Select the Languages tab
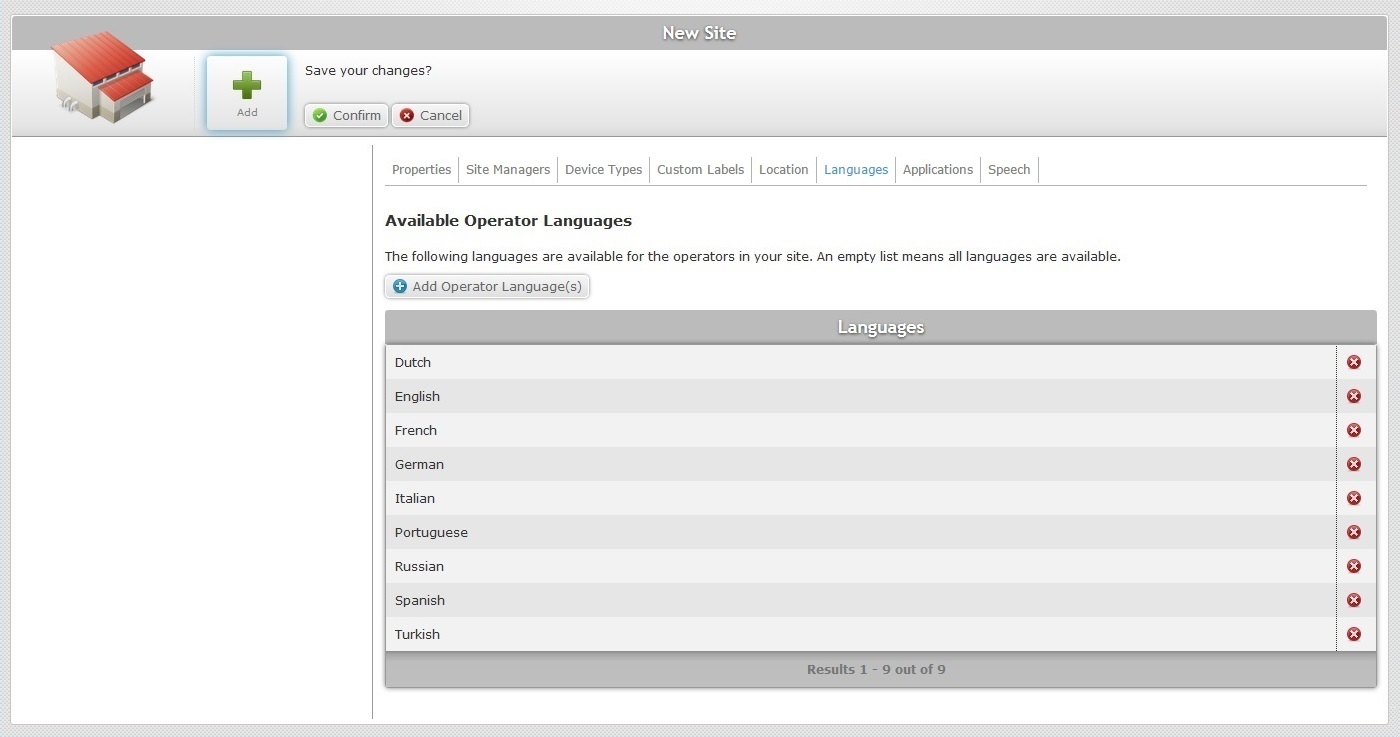 pos(856,170)
